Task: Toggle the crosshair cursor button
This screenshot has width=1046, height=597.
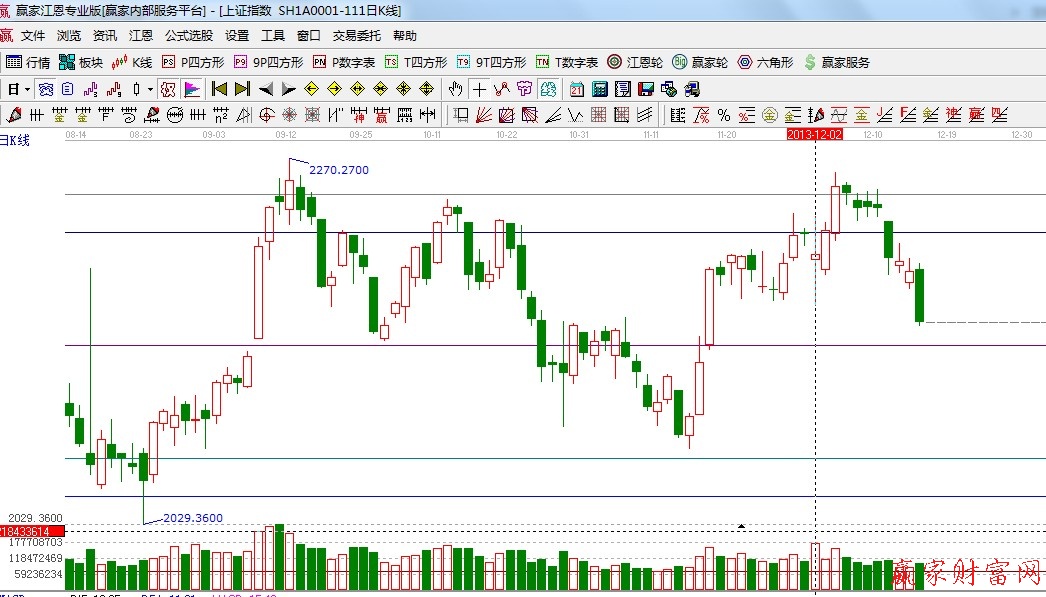Action: 480,89
